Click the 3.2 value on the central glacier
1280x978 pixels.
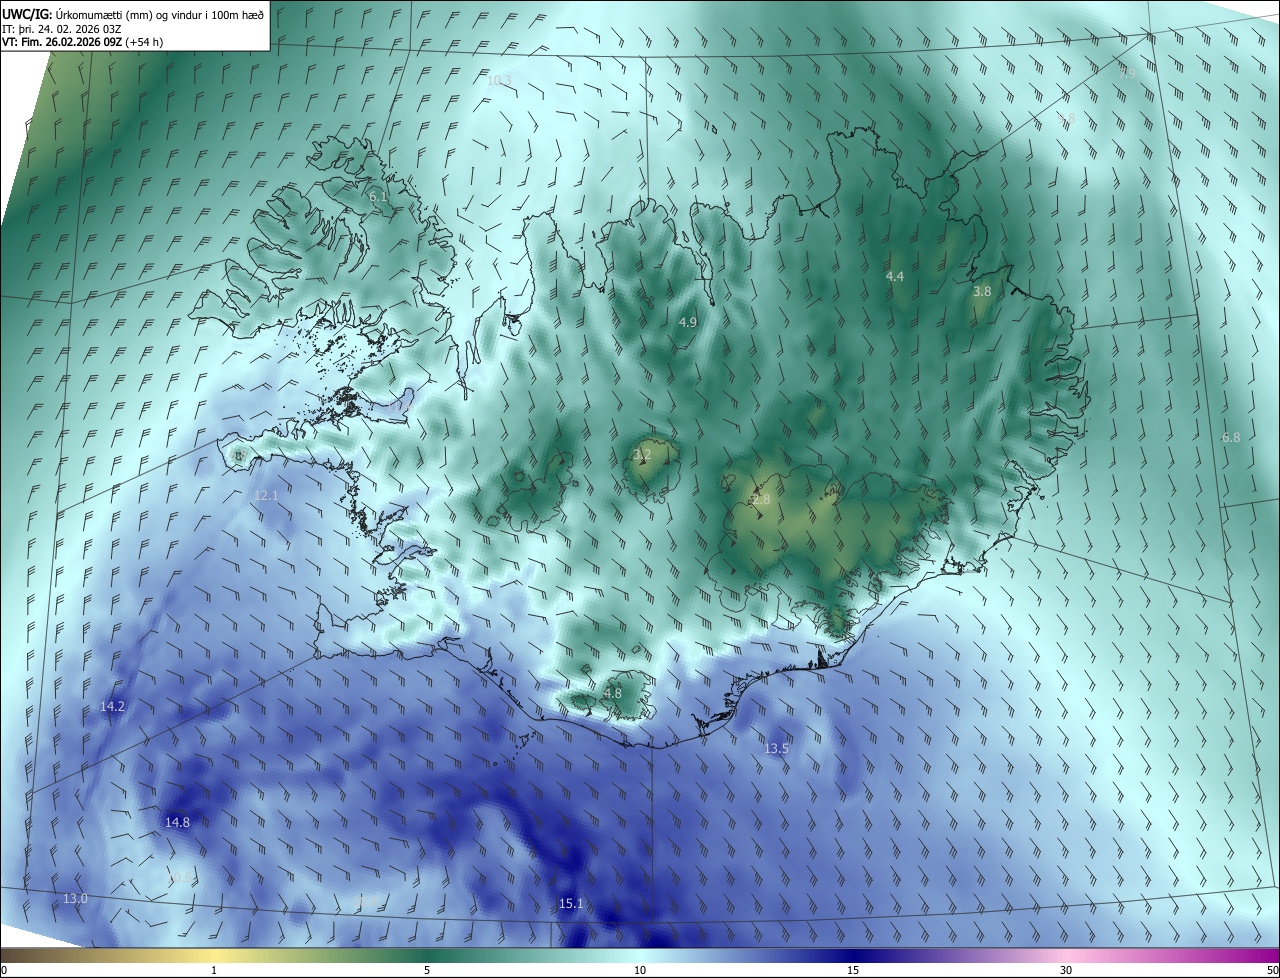[x=642, y=454]
